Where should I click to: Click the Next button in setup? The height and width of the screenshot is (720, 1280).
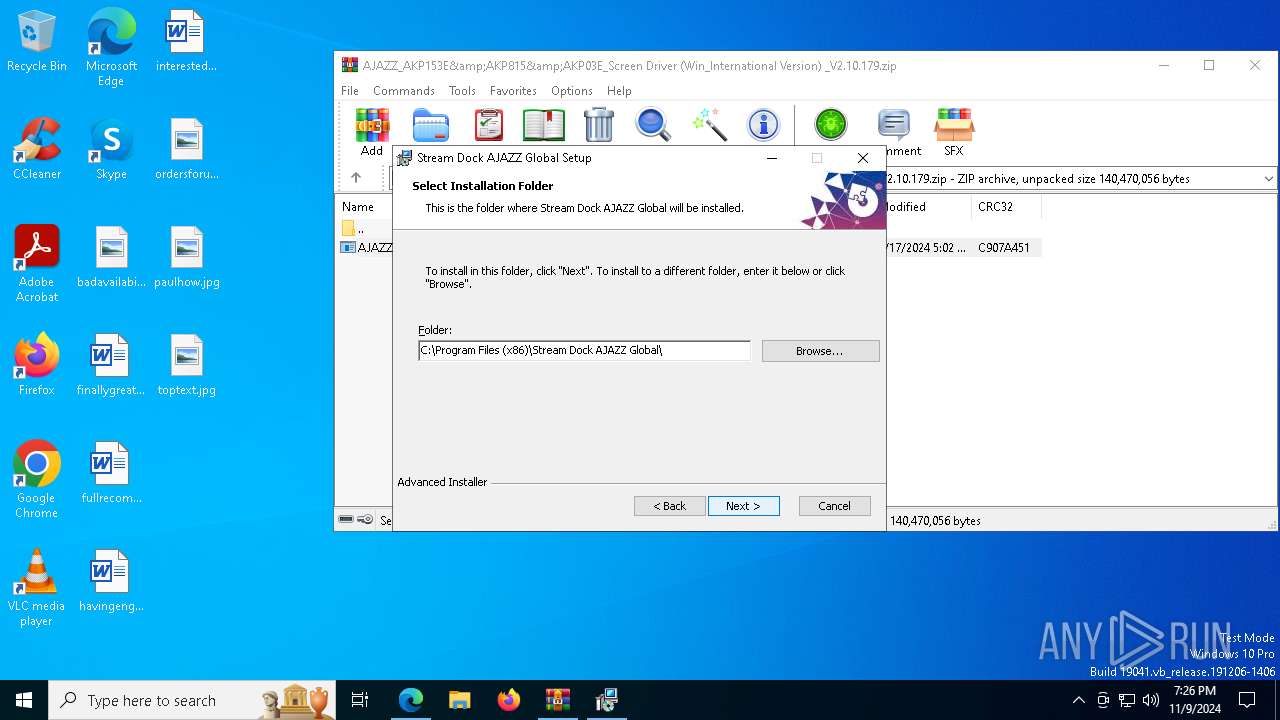pos(743,506)
